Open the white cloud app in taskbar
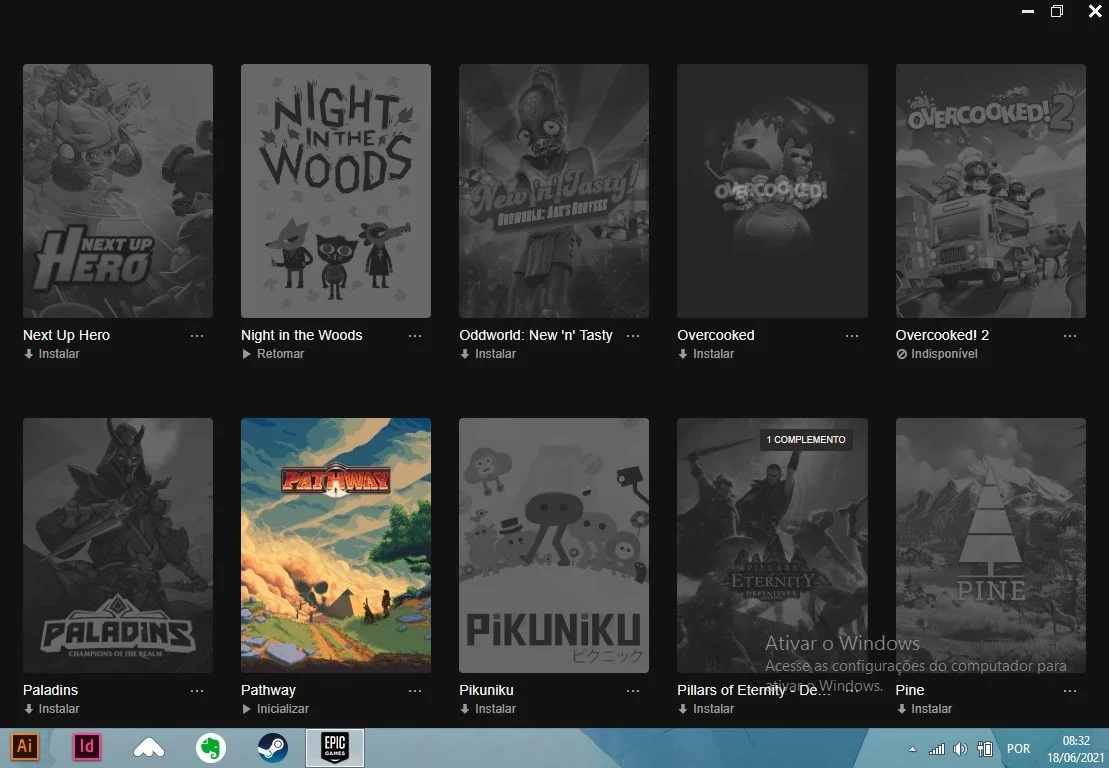The height and width of the screenshot is (768, 1109). [x=149, y=747]
